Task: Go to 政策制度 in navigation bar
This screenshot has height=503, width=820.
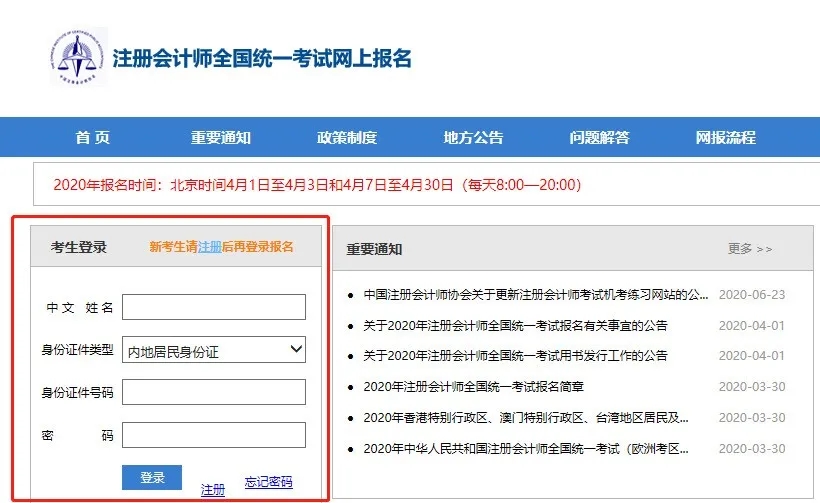Action: click(x=347, y=138)
